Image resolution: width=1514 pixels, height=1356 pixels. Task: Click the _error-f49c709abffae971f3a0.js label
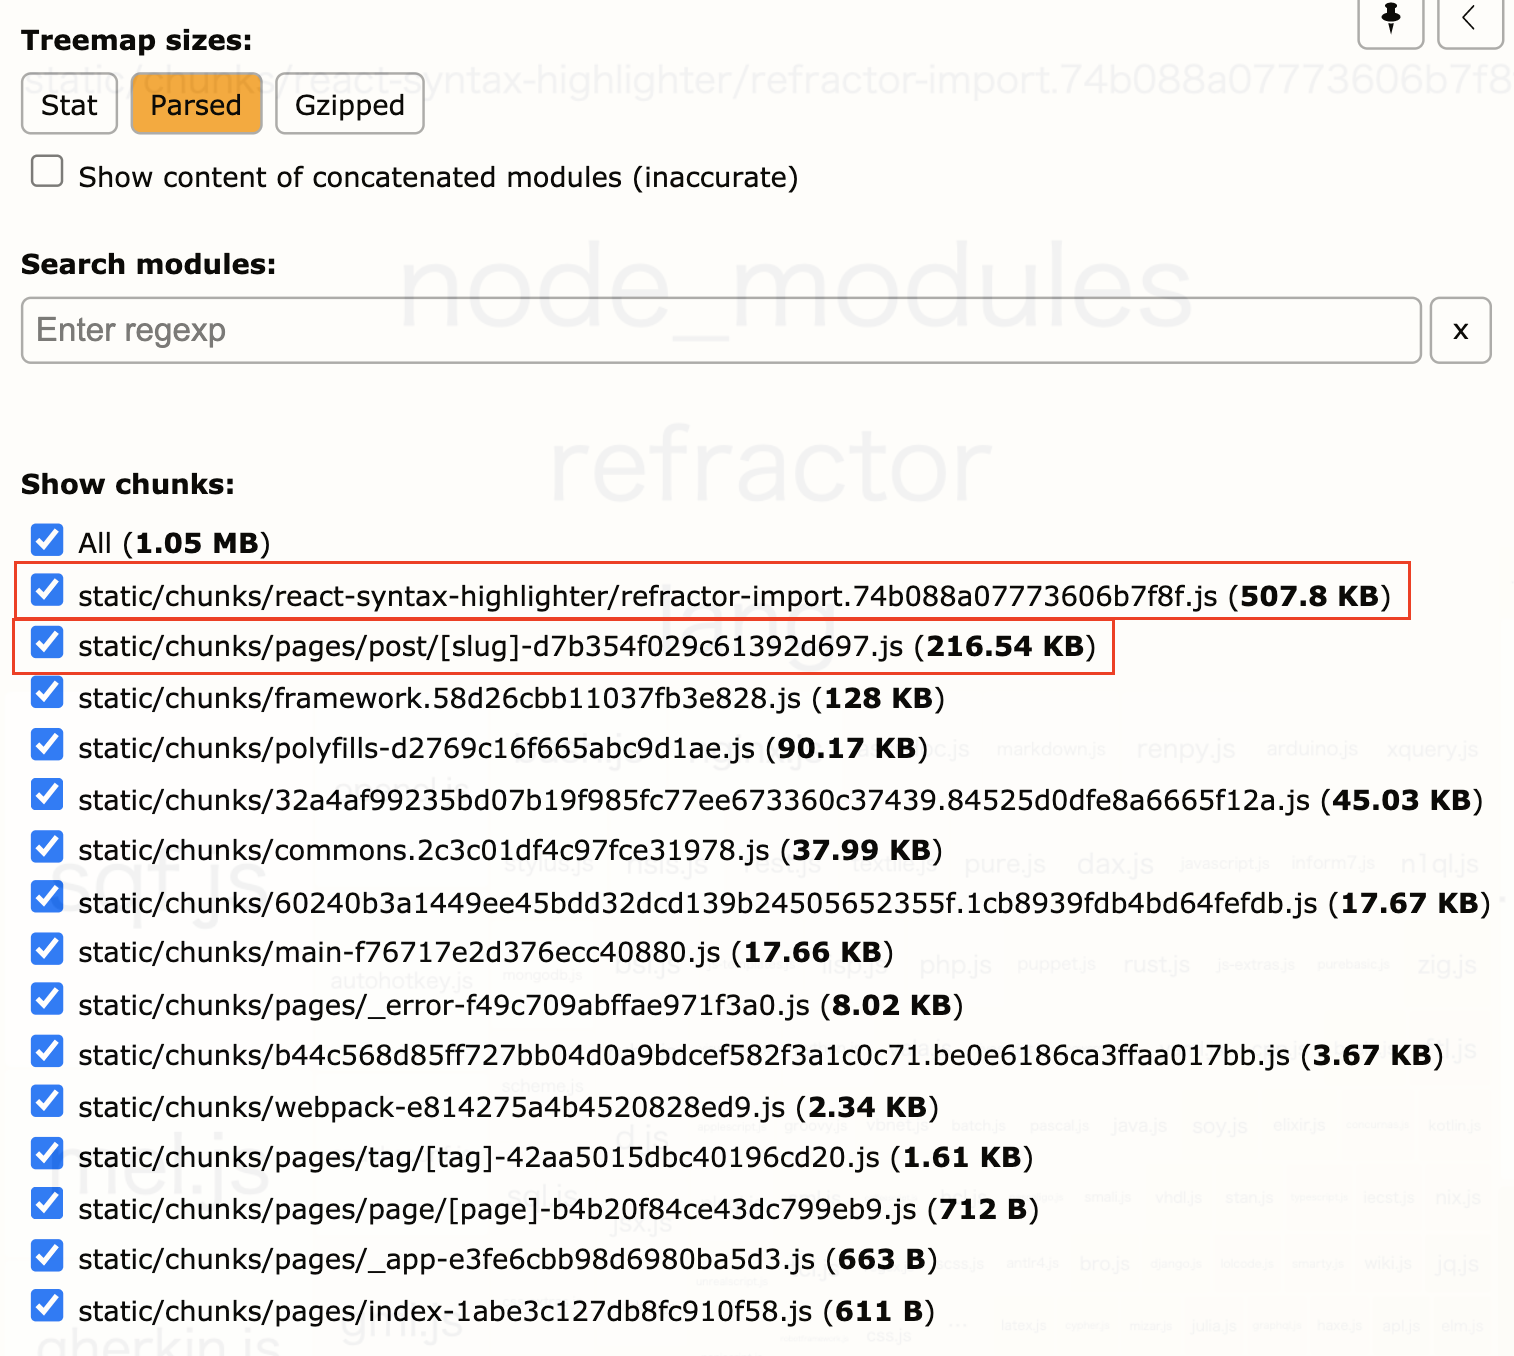click(520, 1005)
